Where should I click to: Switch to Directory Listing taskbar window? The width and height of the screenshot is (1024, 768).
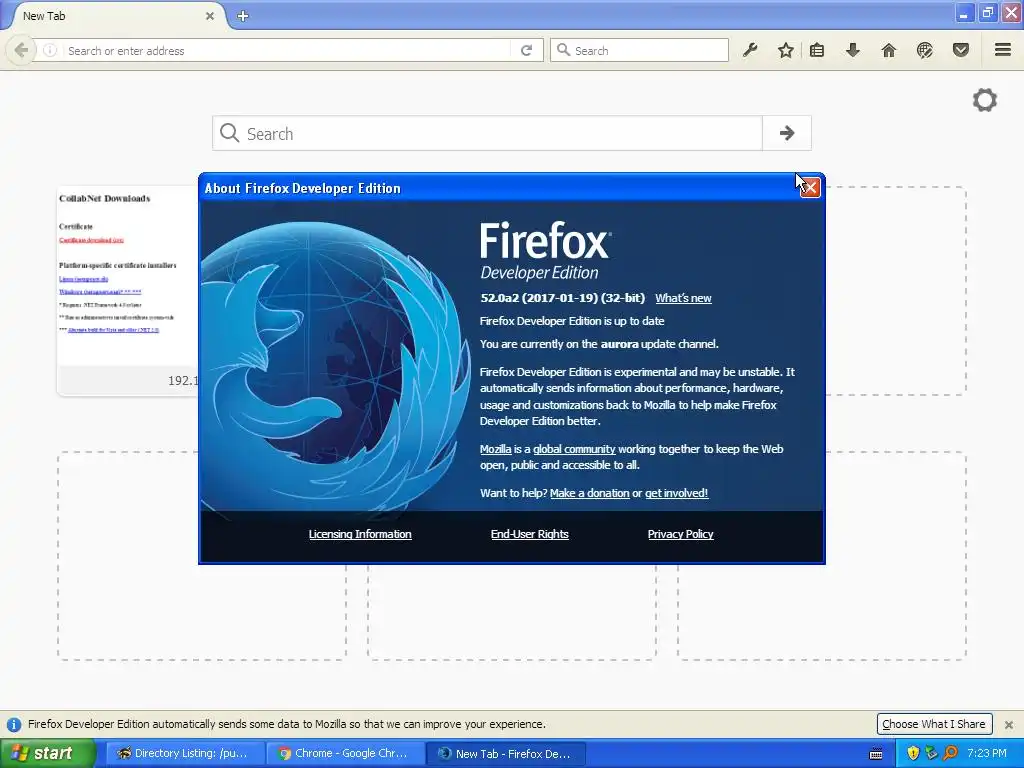pos(185,753)
